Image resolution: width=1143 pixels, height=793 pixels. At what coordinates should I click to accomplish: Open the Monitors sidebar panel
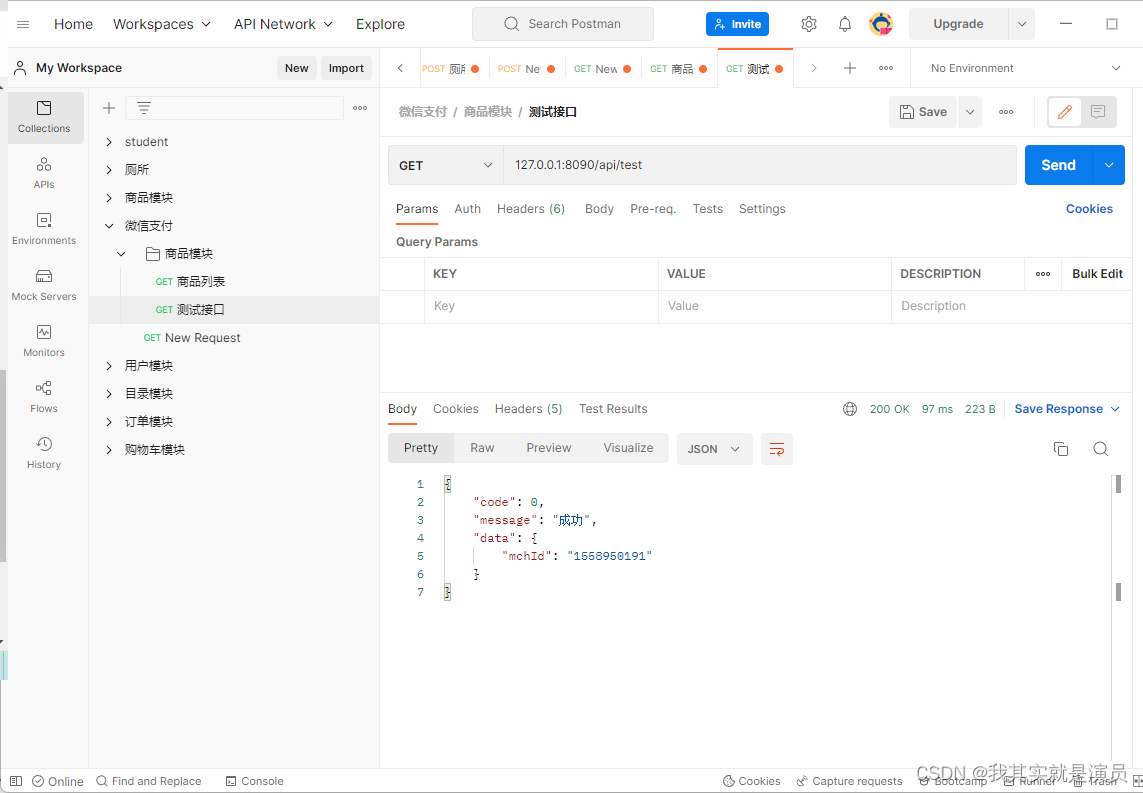[44, 341]
